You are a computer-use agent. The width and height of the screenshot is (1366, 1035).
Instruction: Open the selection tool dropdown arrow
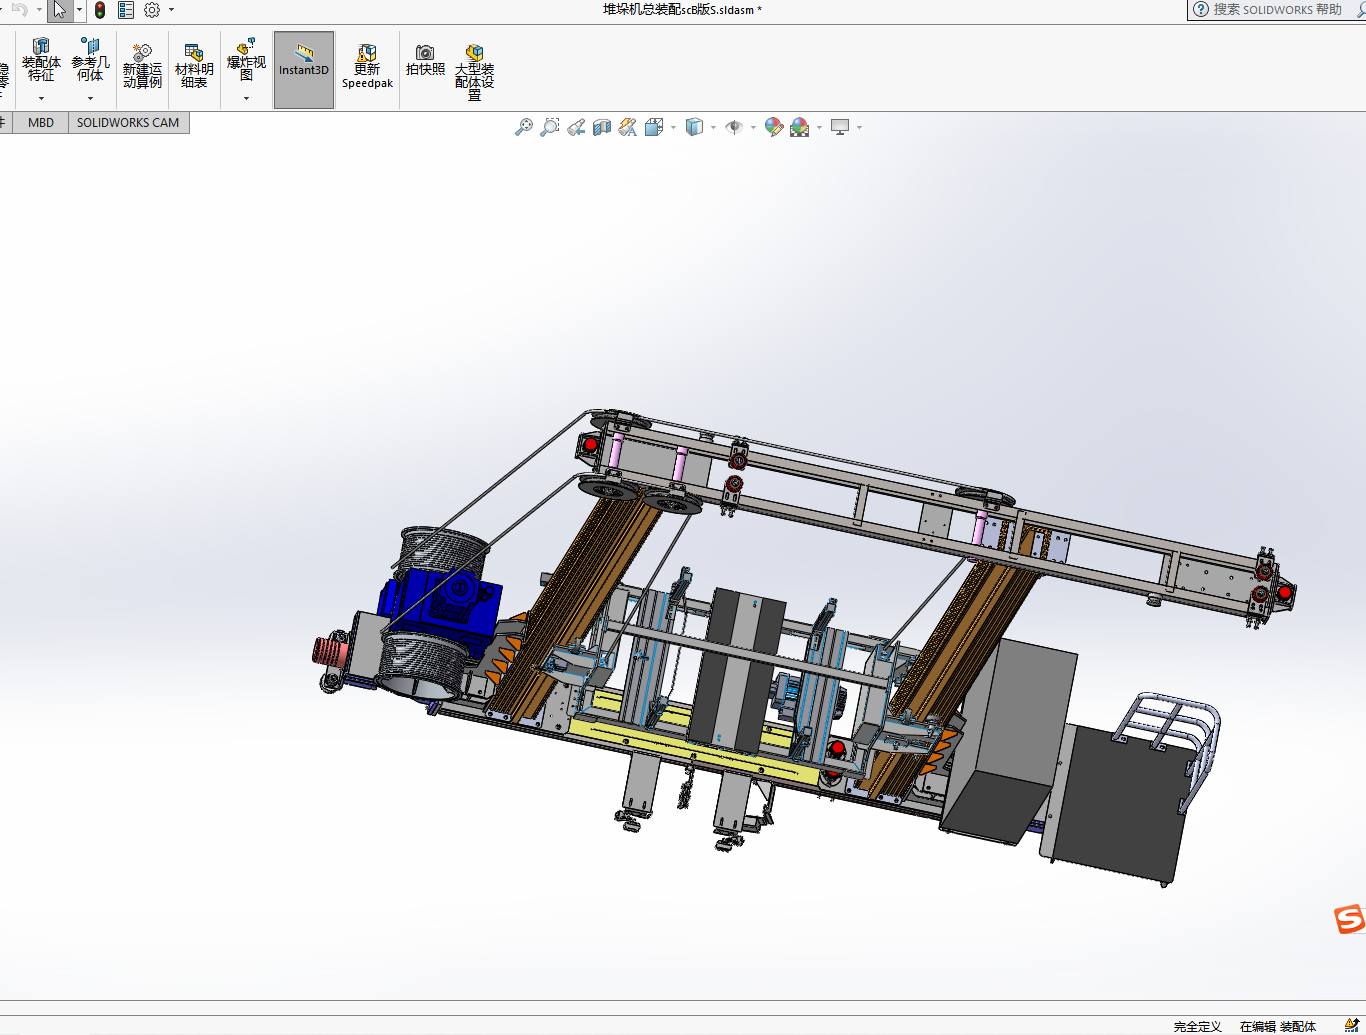(x=78, y=10)
